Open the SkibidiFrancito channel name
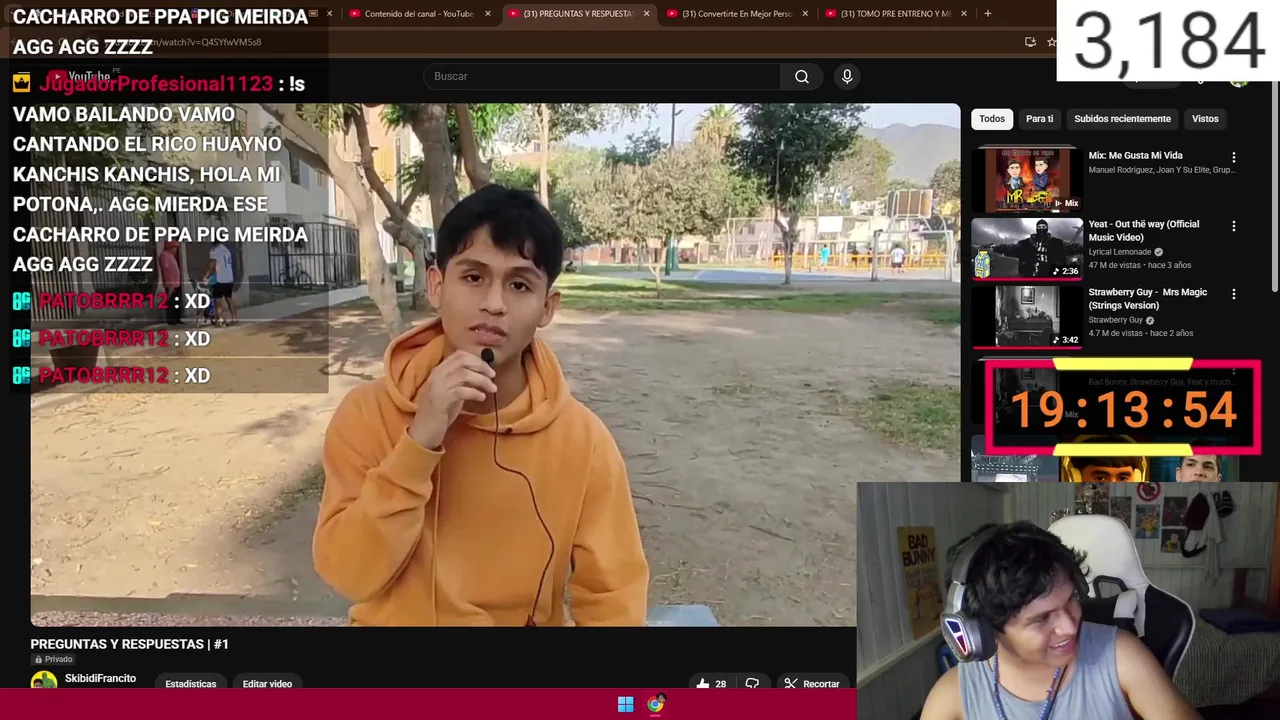This screenshot has height=720, width=1280. tap(100, 678)
